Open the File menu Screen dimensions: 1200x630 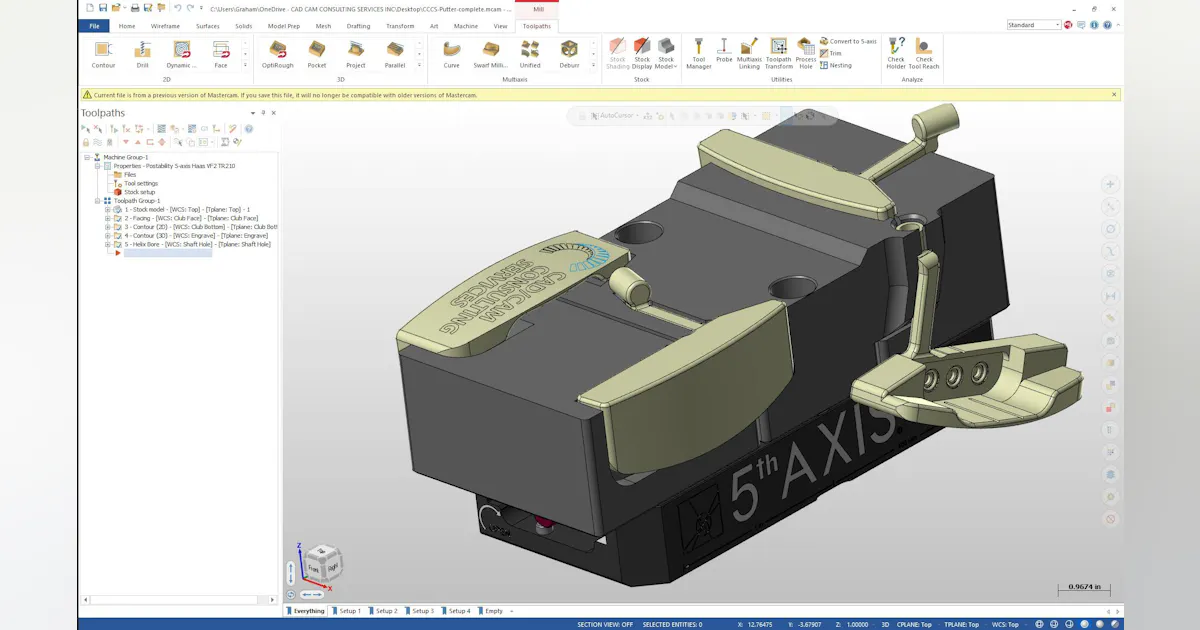[94, 26]
